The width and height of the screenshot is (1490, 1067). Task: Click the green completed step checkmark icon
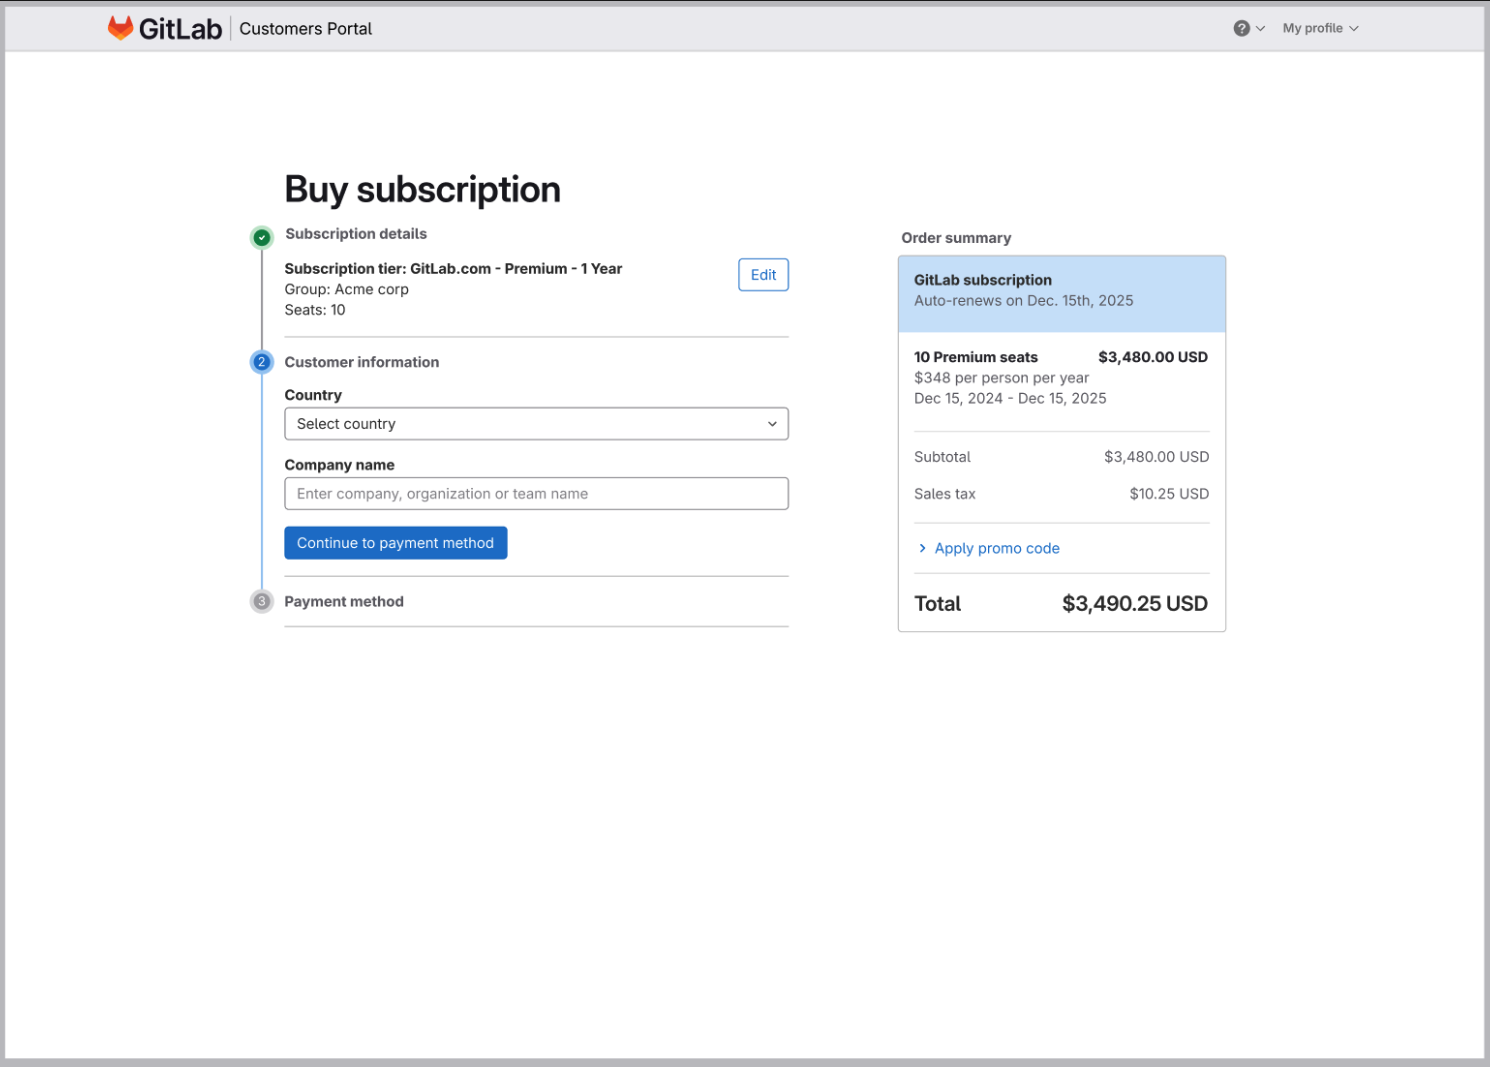pyautogui.click(x=262, y=237)
